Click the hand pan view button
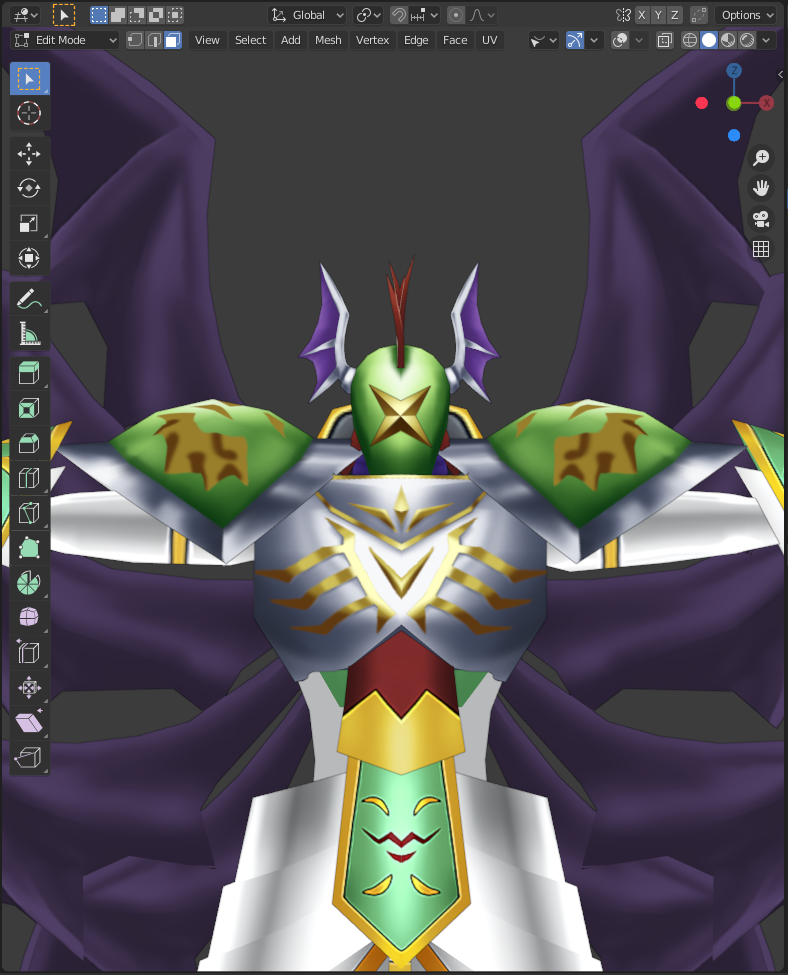The width and height of the screenshot is (788, 975). point(761,188)
